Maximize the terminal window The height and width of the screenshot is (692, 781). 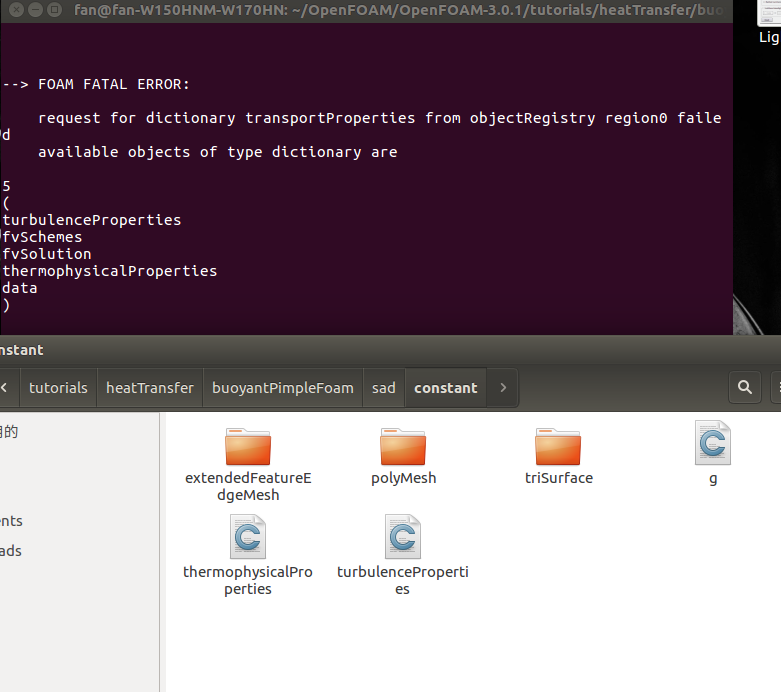click(x=54, y=9)
